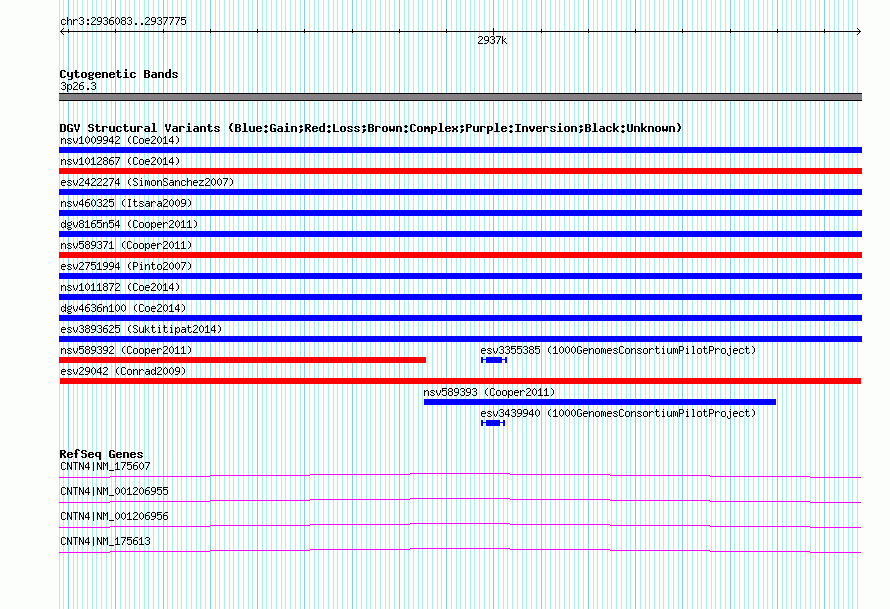This screenshot has height=609, width=890.
Task: Open gene label CNTN4|NM_175613
Action: pos(105,541)
